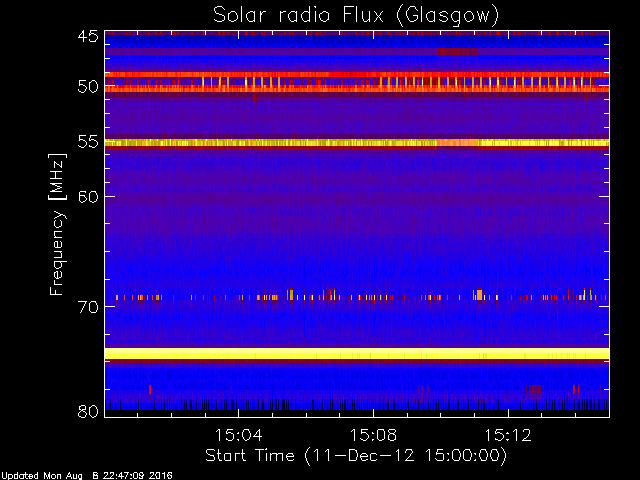
Task: Click the 'Frequency [MHz]' axis label
Action: click(57, 224)
